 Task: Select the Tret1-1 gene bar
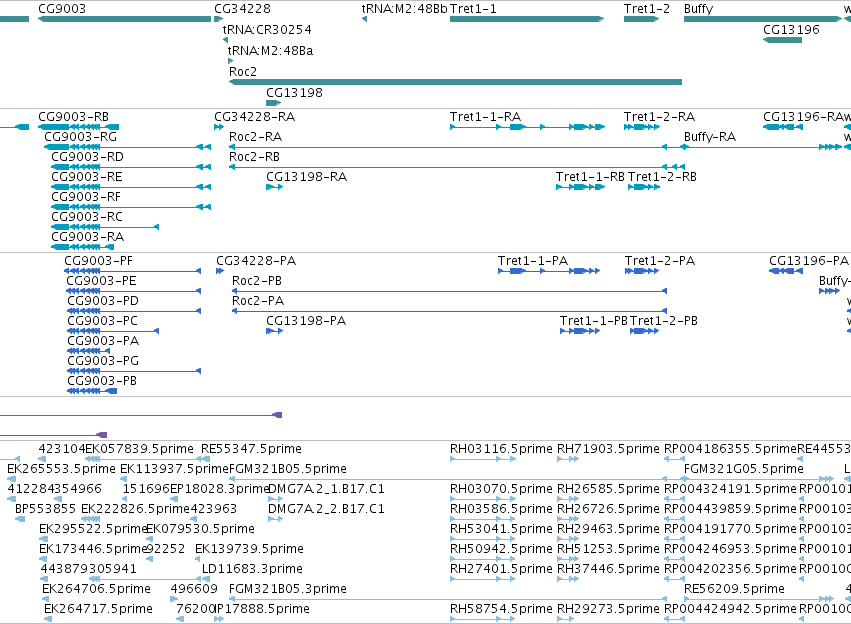(x=527, y=19)
